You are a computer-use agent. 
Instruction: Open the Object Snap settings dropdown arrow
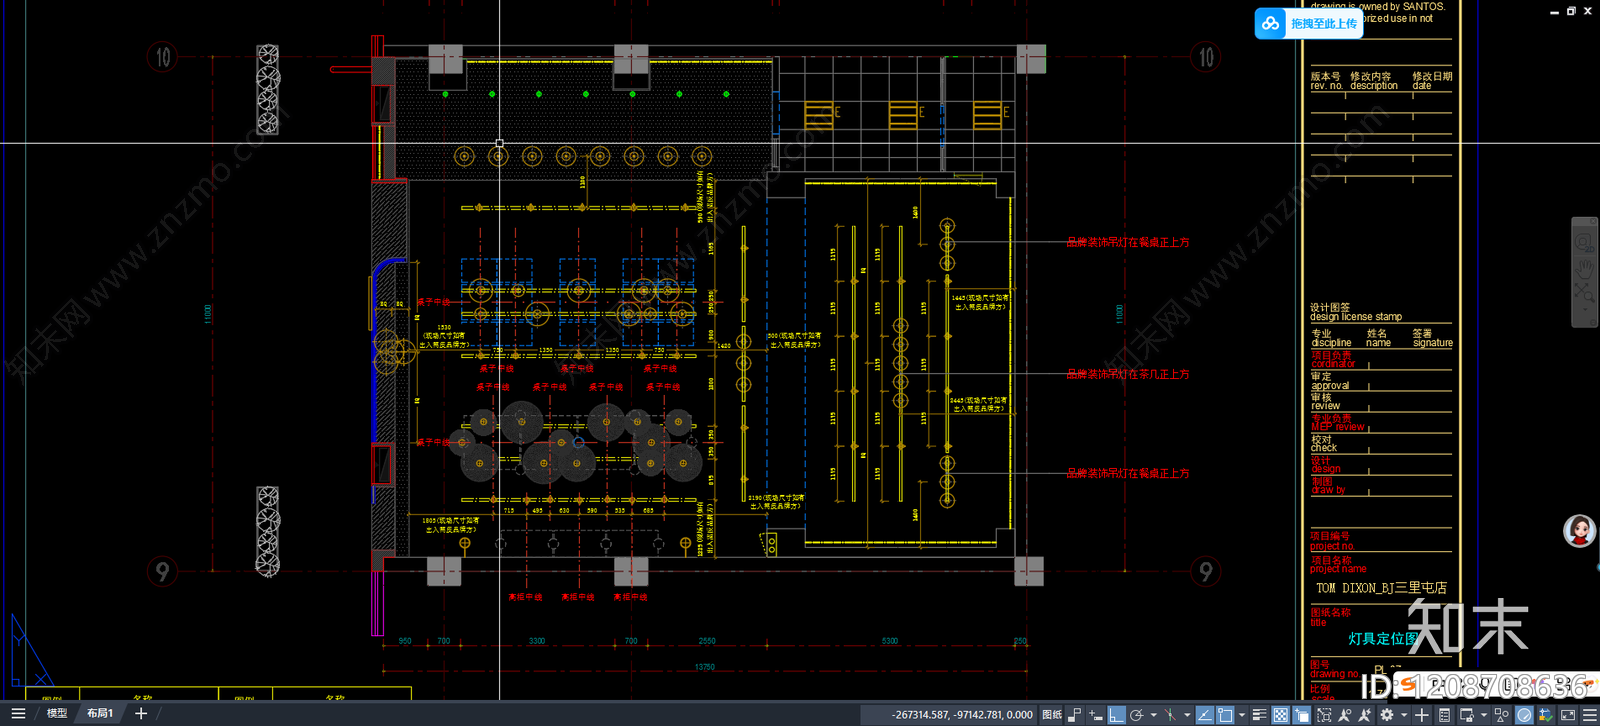point(1242,715)
